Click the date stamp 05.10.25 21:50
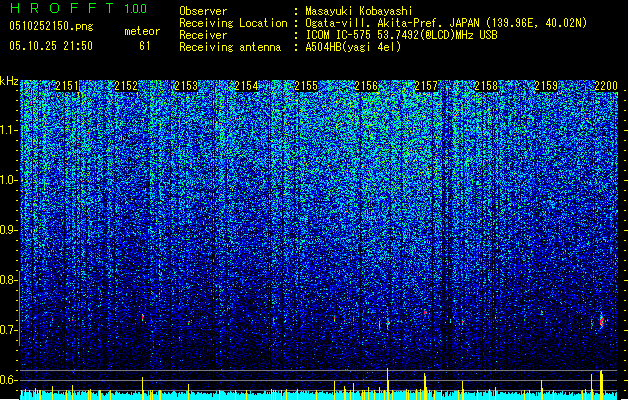This screenshot has height=400, width=629. [51, 46]
